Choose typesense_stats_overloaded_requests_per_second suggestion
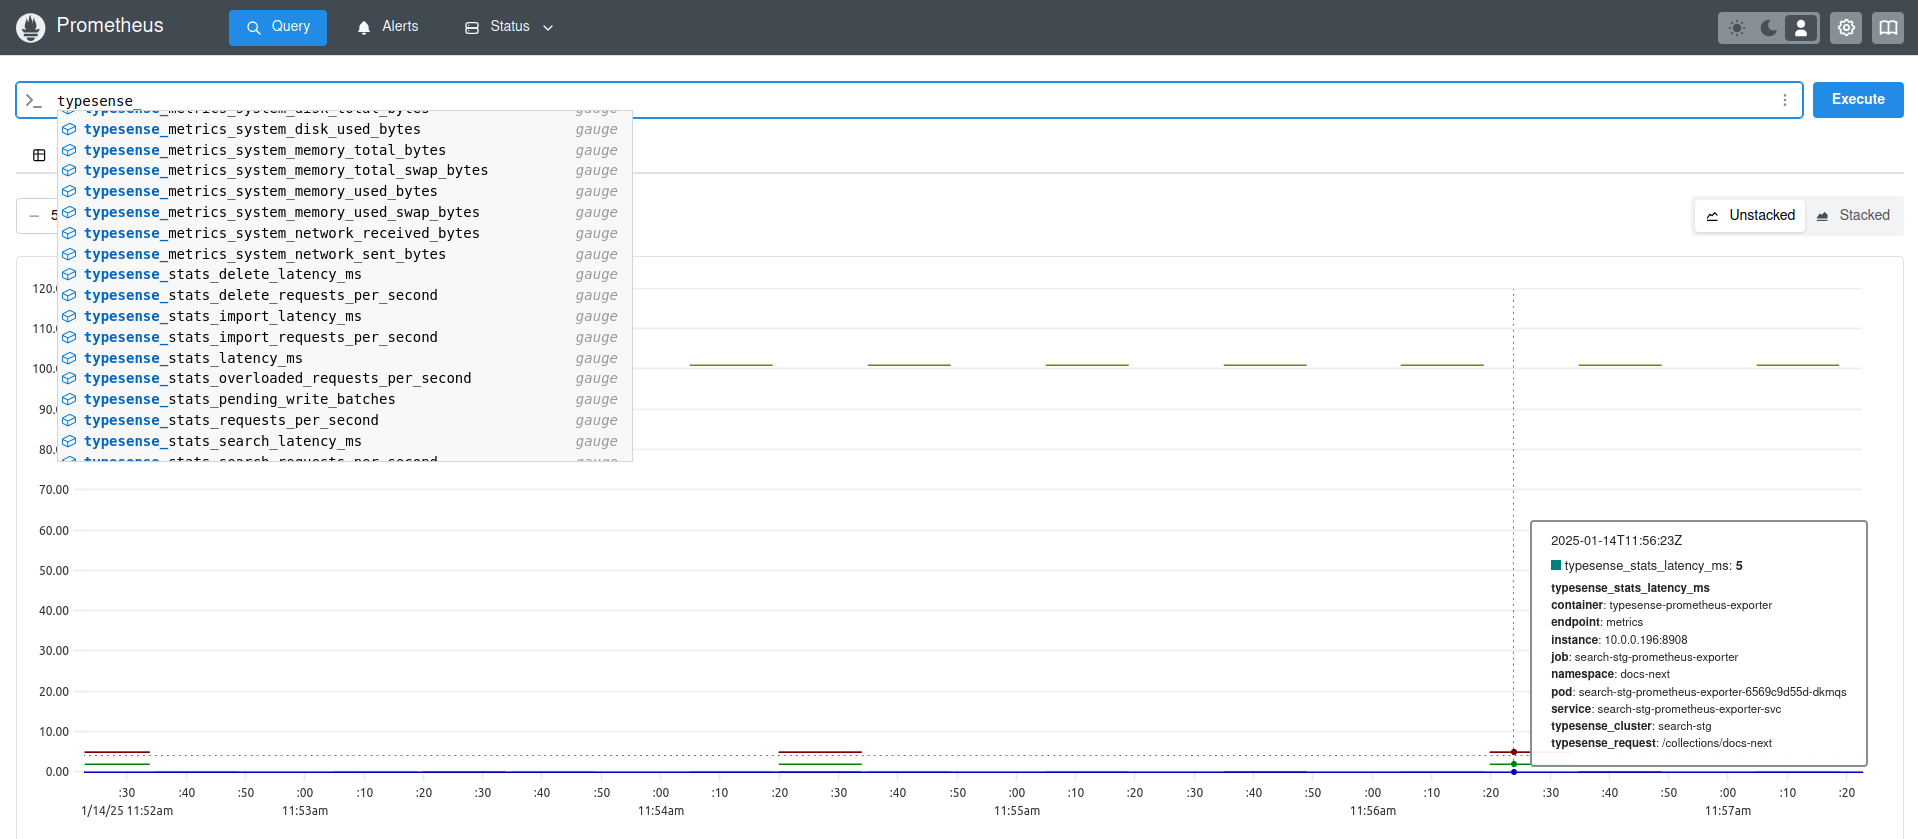 [x=345, y=378]
